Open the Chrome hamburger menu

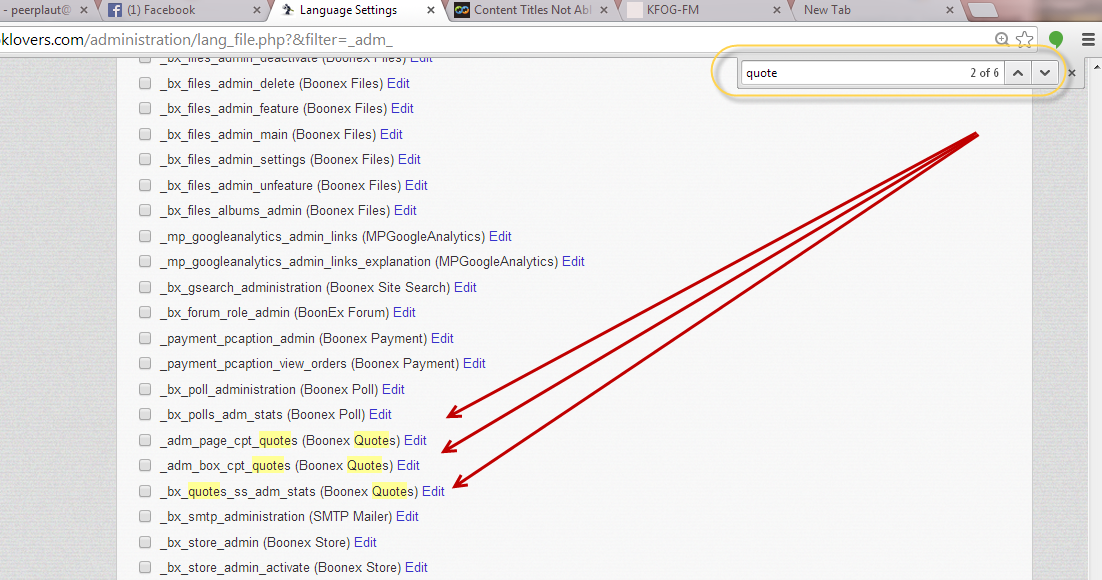click(1088, 40)
